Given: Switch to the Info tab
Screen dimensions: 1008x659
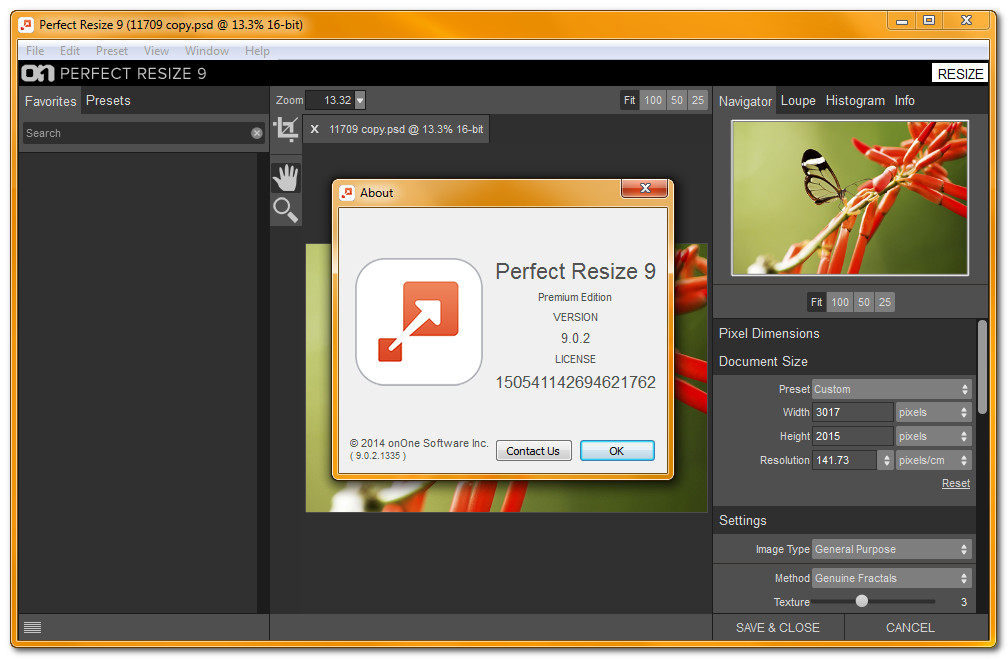Looking at the screenshot, I should (904, 100).
